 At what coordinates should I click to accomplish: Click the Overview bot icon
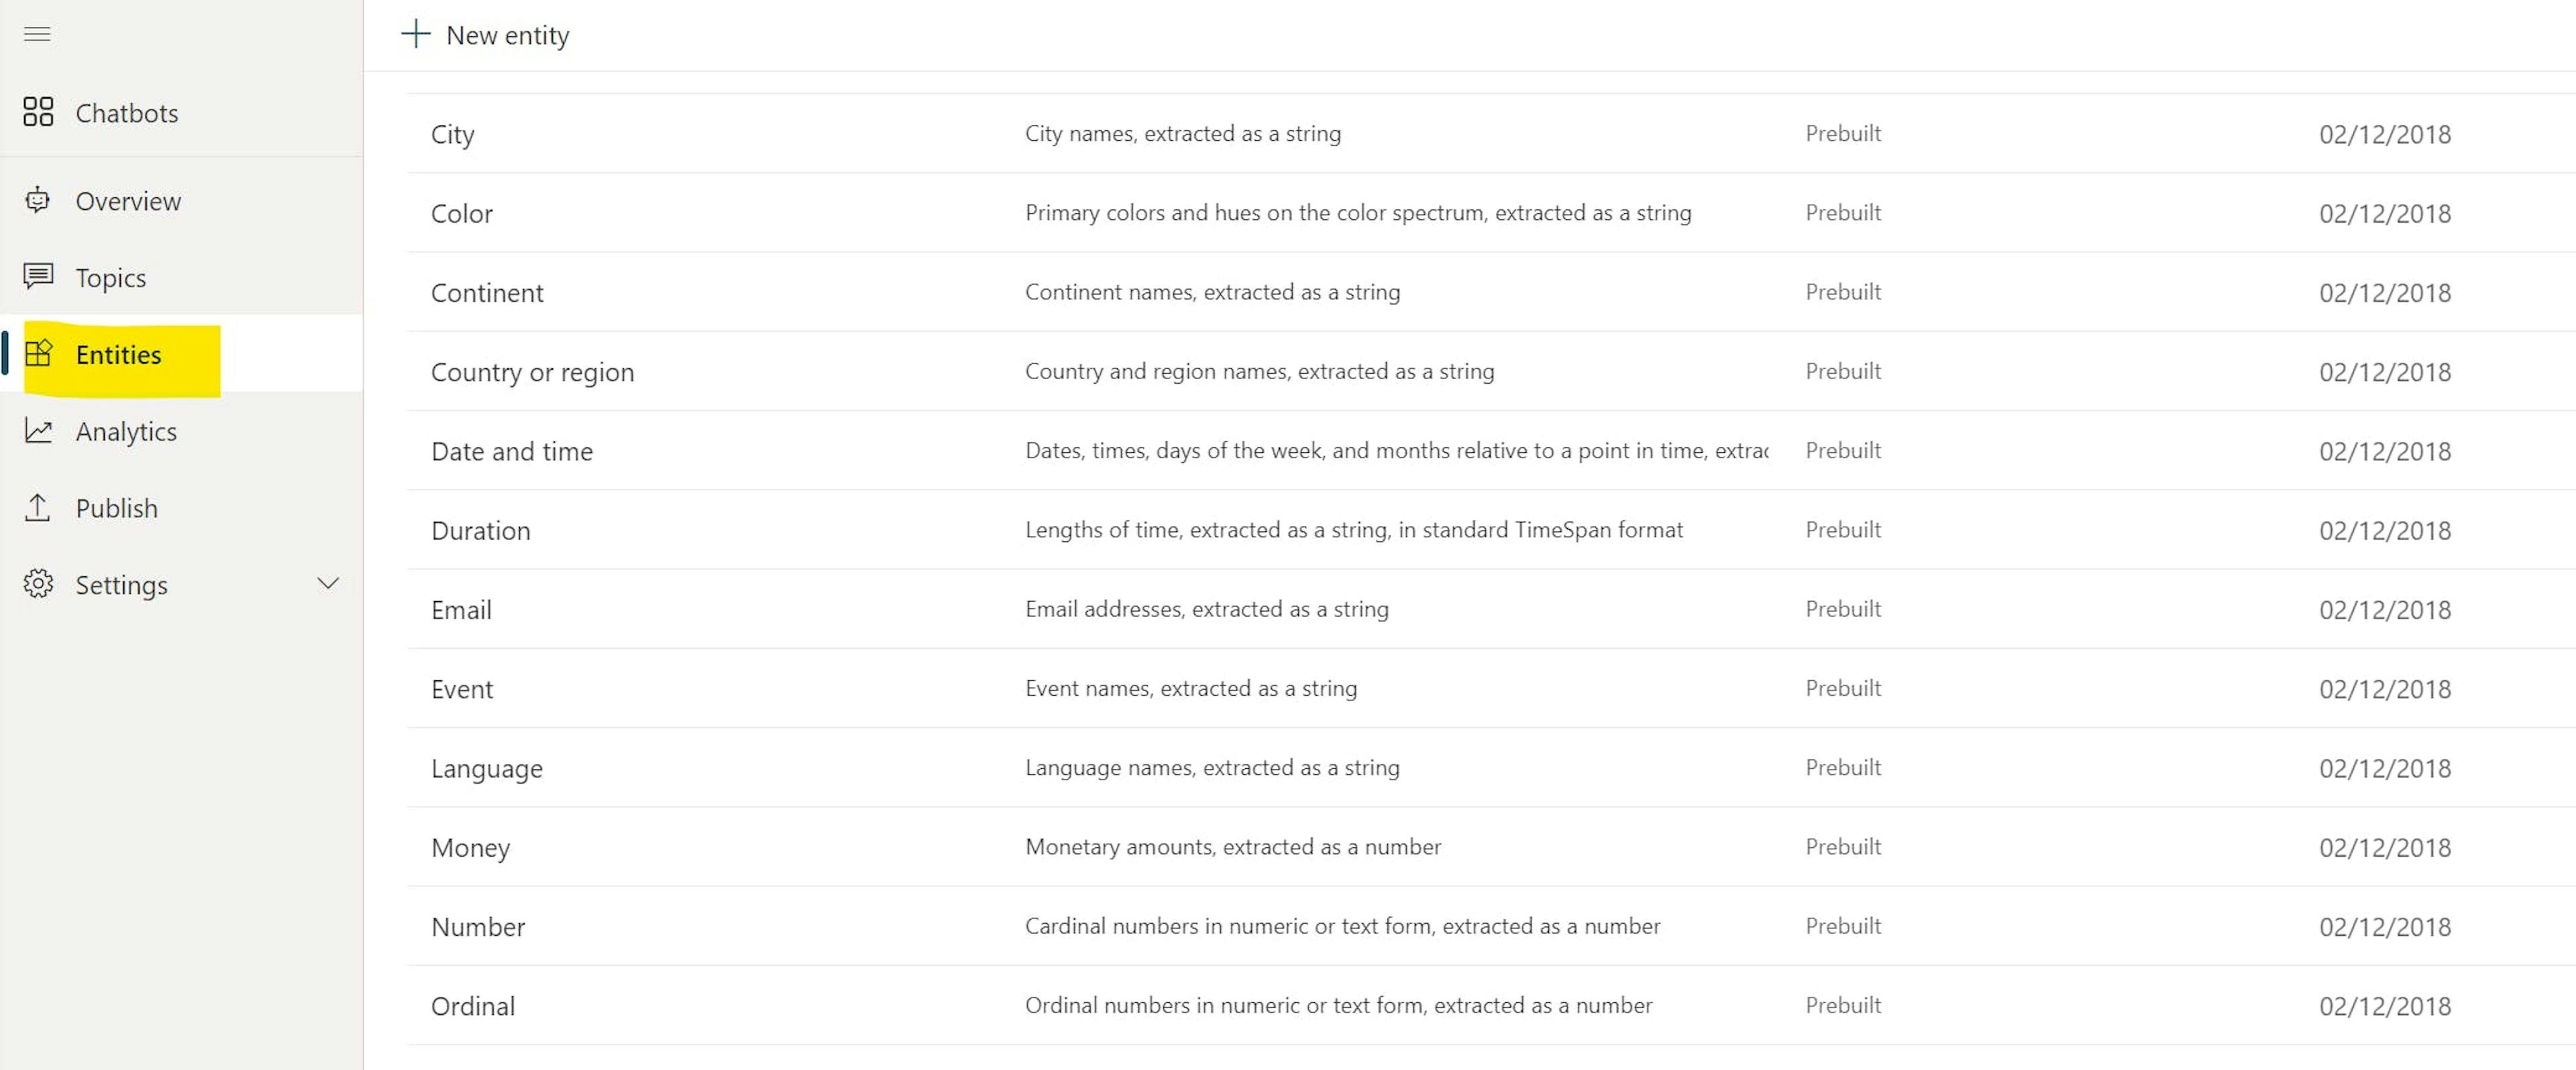pos(38,200)
